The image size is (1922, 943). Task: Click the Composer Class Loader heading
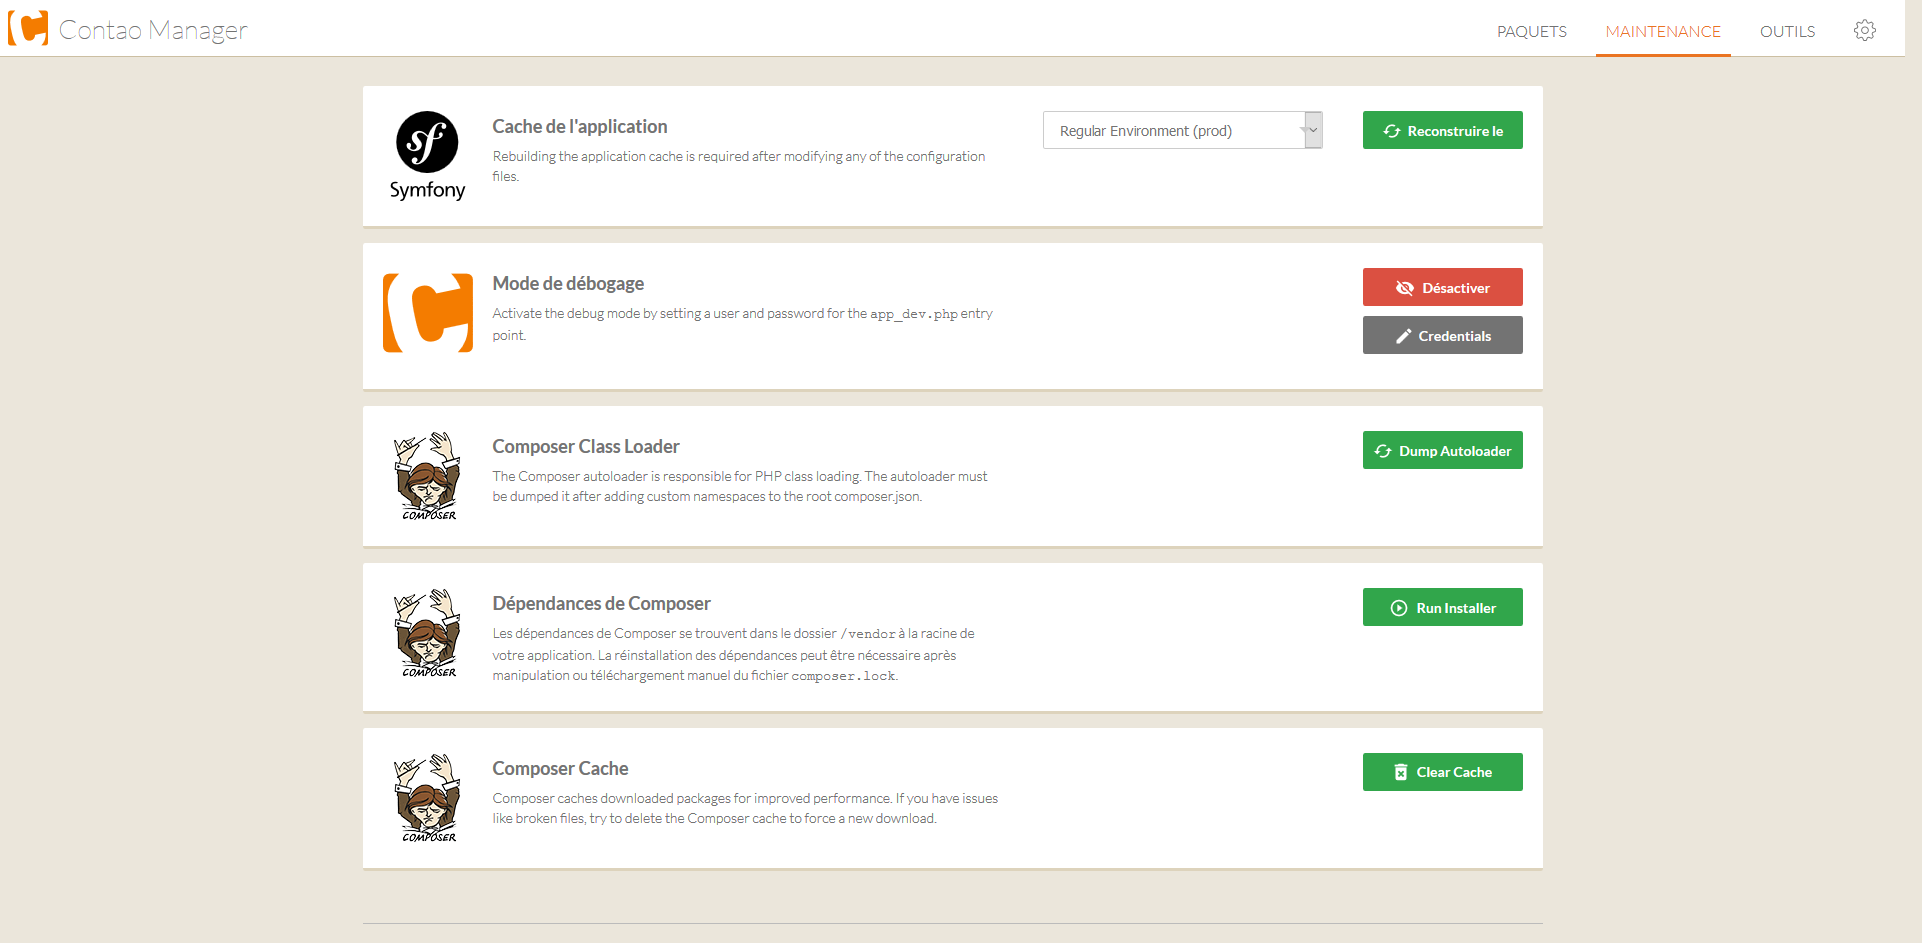coord(586,446)
